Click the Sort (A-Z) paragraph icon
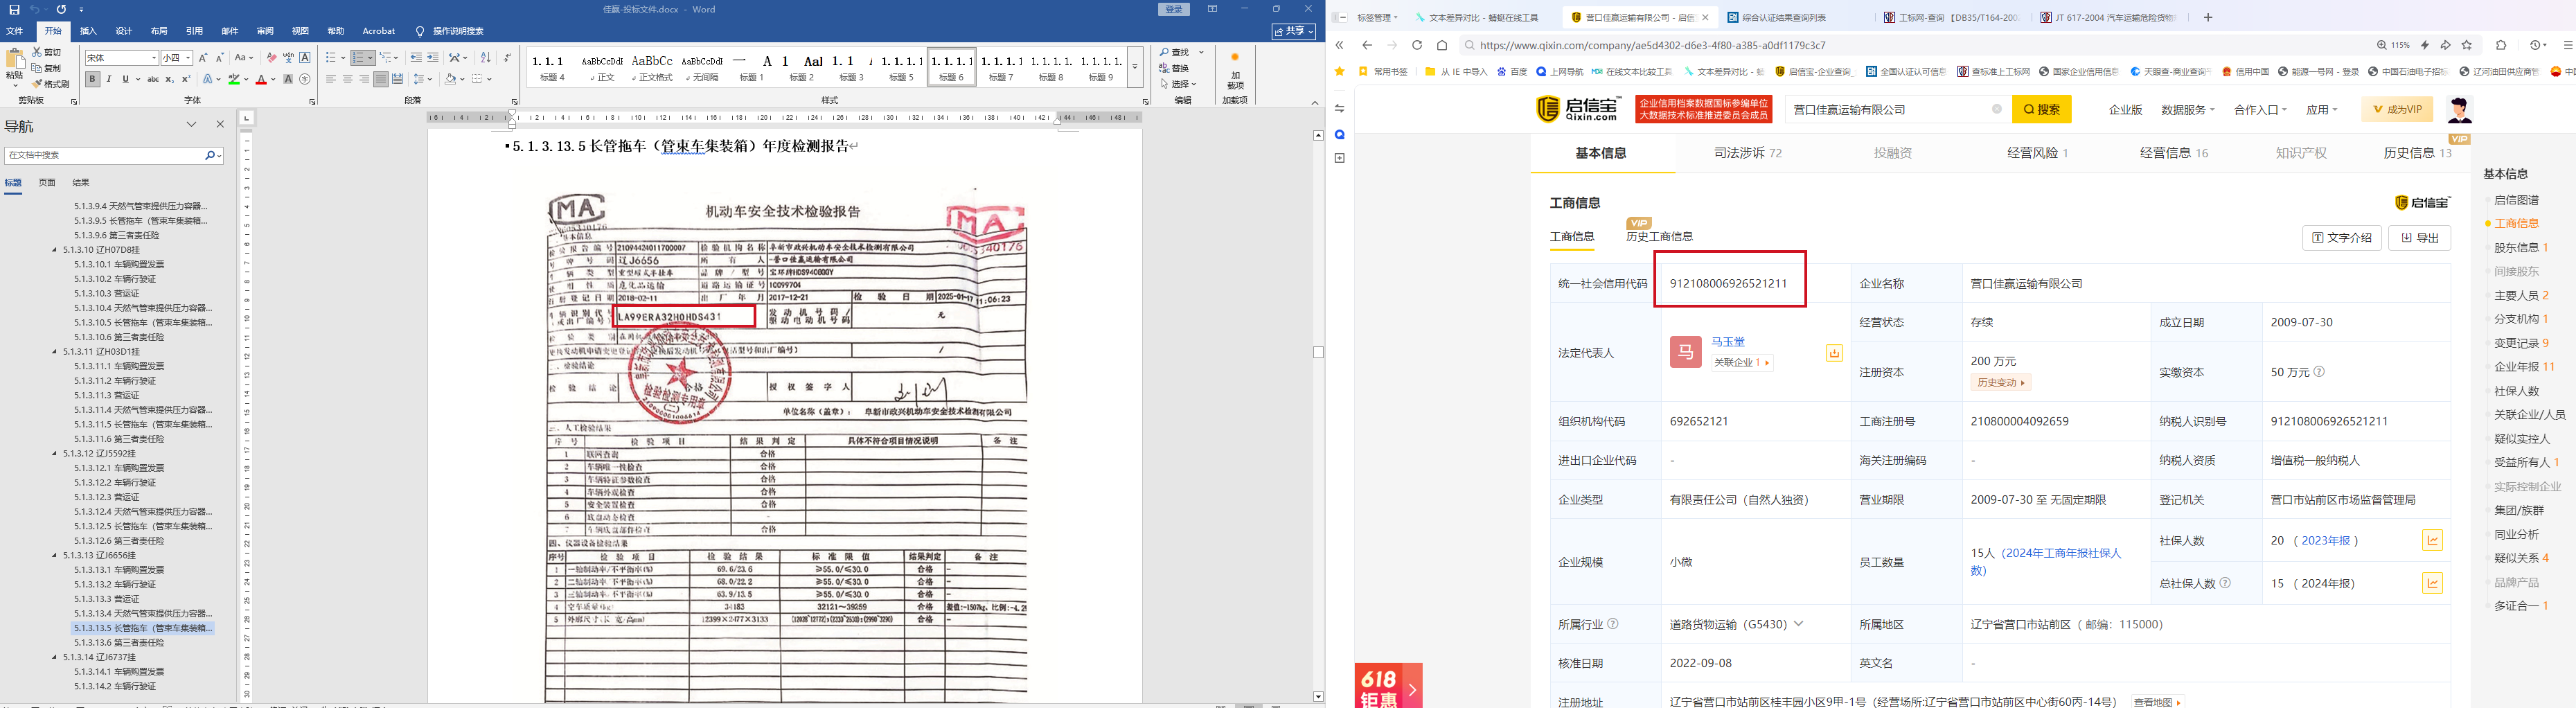The width and height of the screenshot is (2576, 708). pos(486,58)
